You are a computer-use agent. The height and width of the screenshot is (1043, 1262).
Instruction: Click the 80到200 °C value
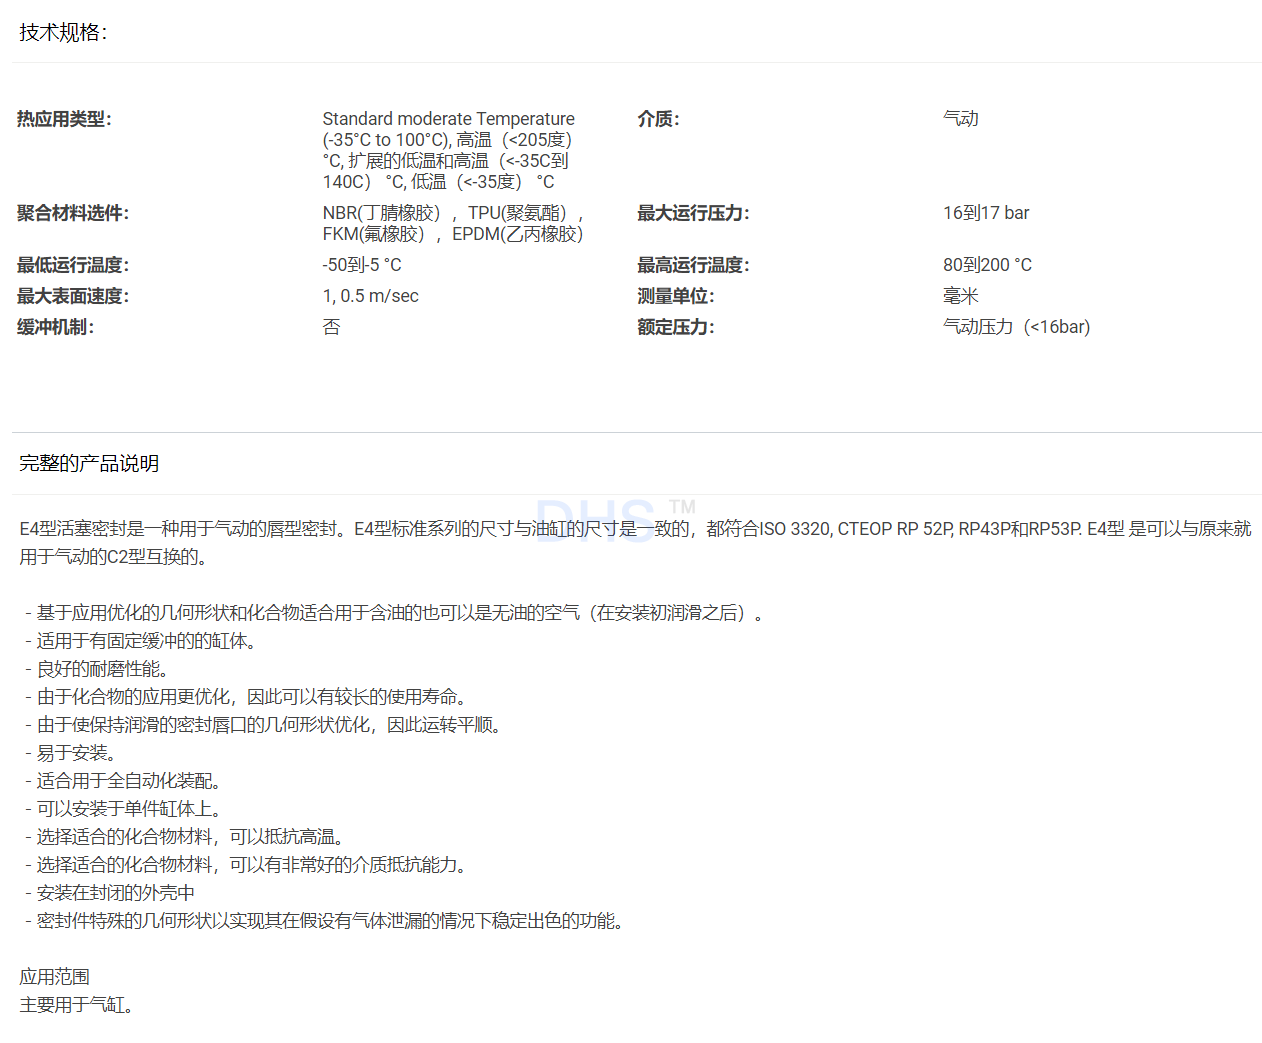pyautogui.click(x=987, y=265)
